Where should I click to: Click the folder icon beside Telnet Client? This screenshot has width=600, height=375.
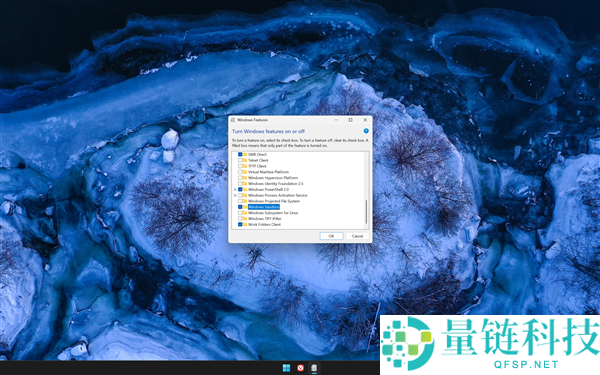click(x=245, y=160)
